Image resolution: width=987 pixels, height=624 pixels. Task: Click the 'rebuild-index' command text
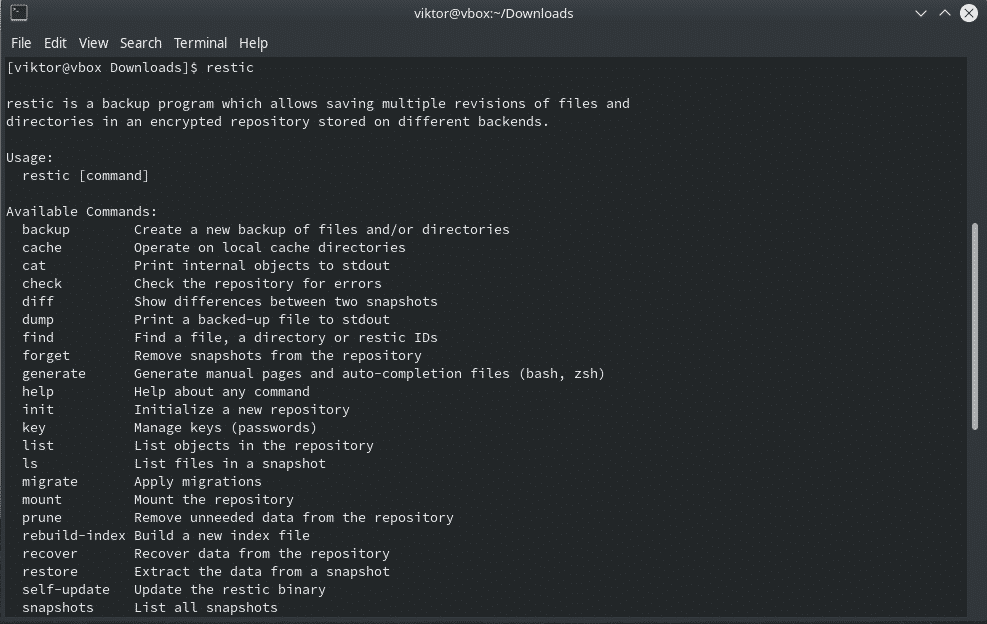(x=74, y=536)
